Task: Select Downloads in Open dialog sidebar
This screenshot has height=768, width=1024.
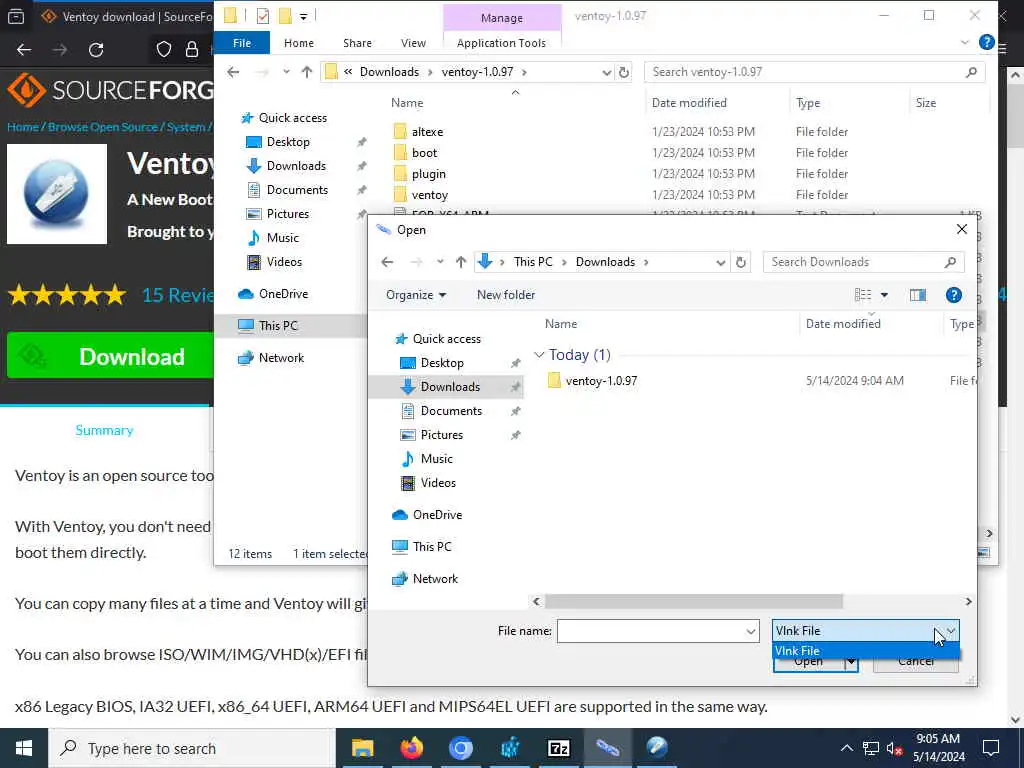Action: pos(450,387)
